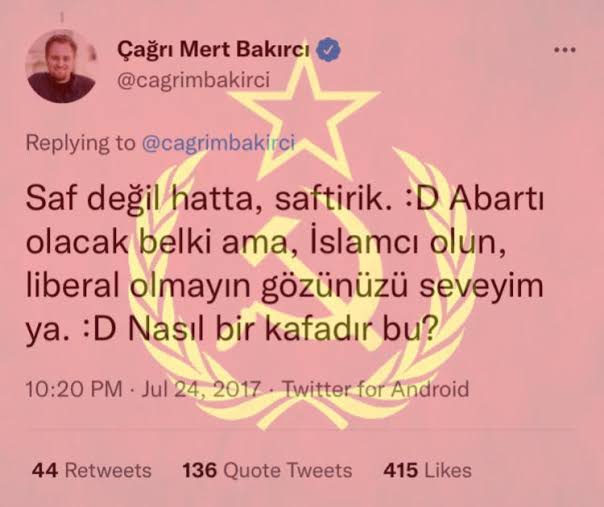The image size is (604, 507).
Task: Show the 415 Likes list
Action: pyautogui.click(x=427, y=470)
